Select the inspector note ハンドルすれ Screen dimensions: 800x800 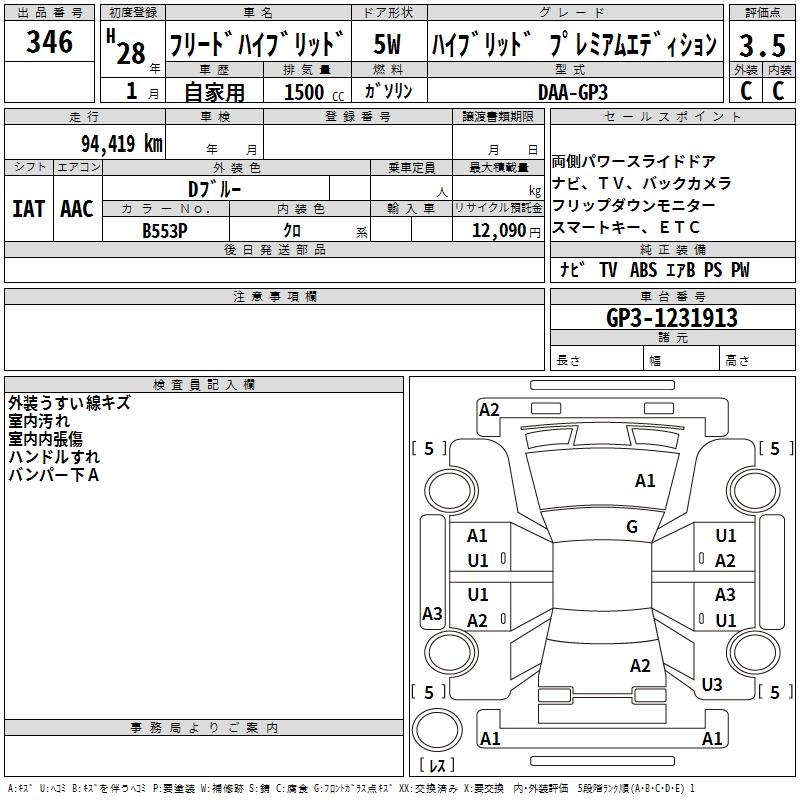(x=48, y=457)
